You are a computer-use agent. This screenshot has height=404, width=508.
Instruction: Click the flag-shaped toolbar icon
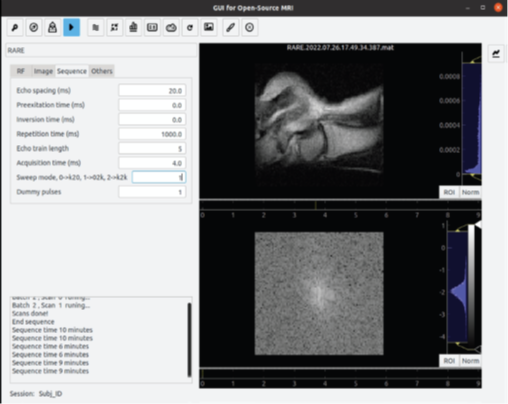(x=96, y=27)
